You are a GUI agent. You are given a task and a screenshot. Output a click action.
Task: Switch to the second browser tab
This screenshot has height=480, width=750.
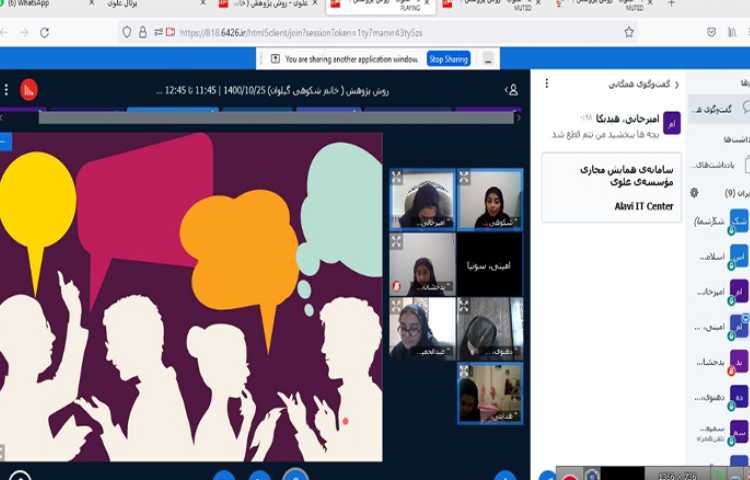tap(155, 4)
